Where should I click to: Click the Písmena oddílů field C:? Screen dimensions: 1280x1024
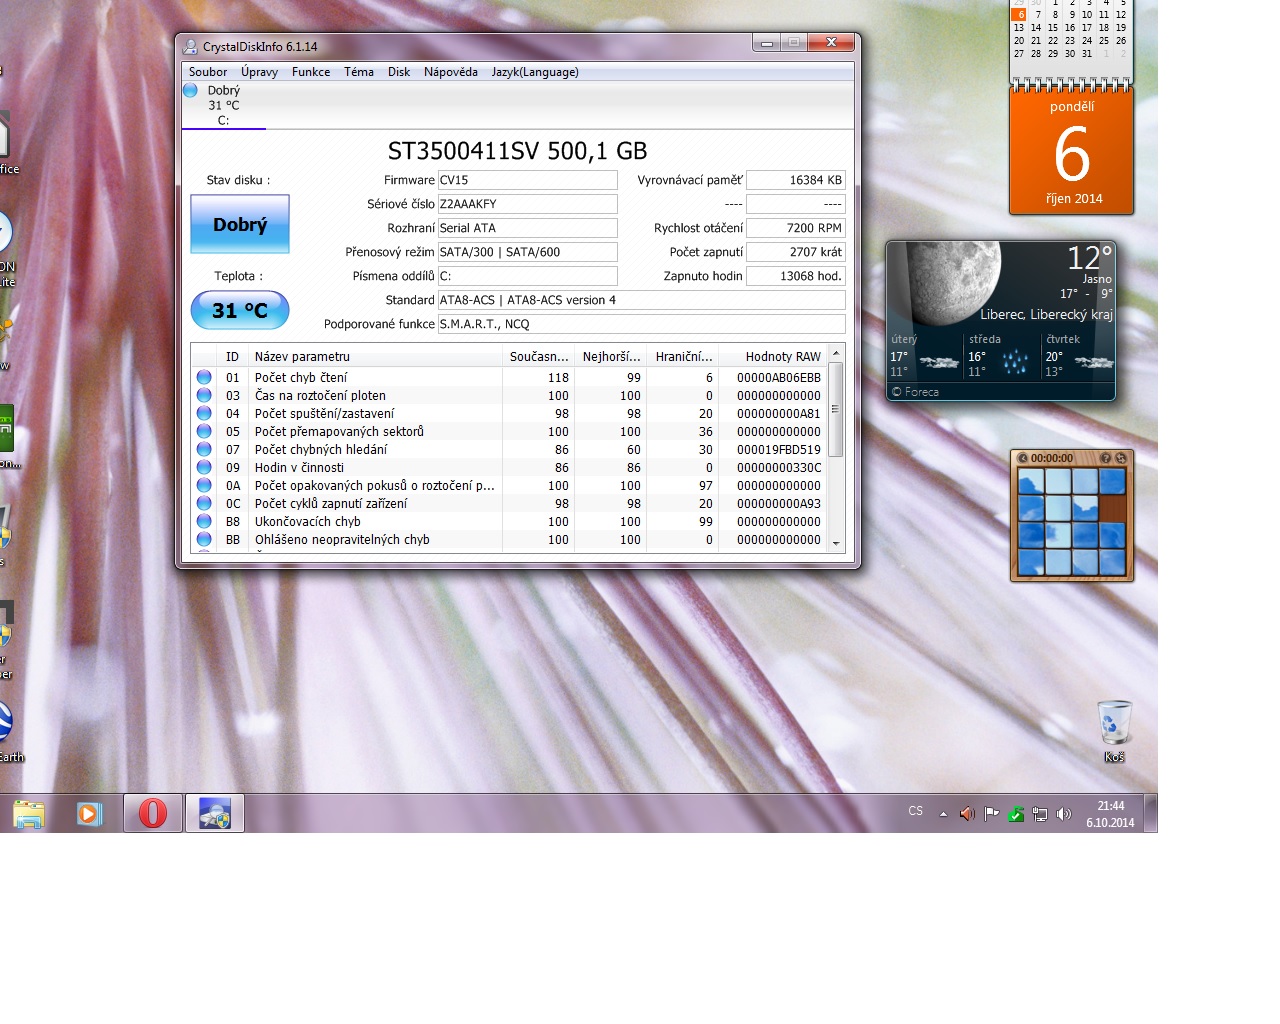click(x=527, y=276)
